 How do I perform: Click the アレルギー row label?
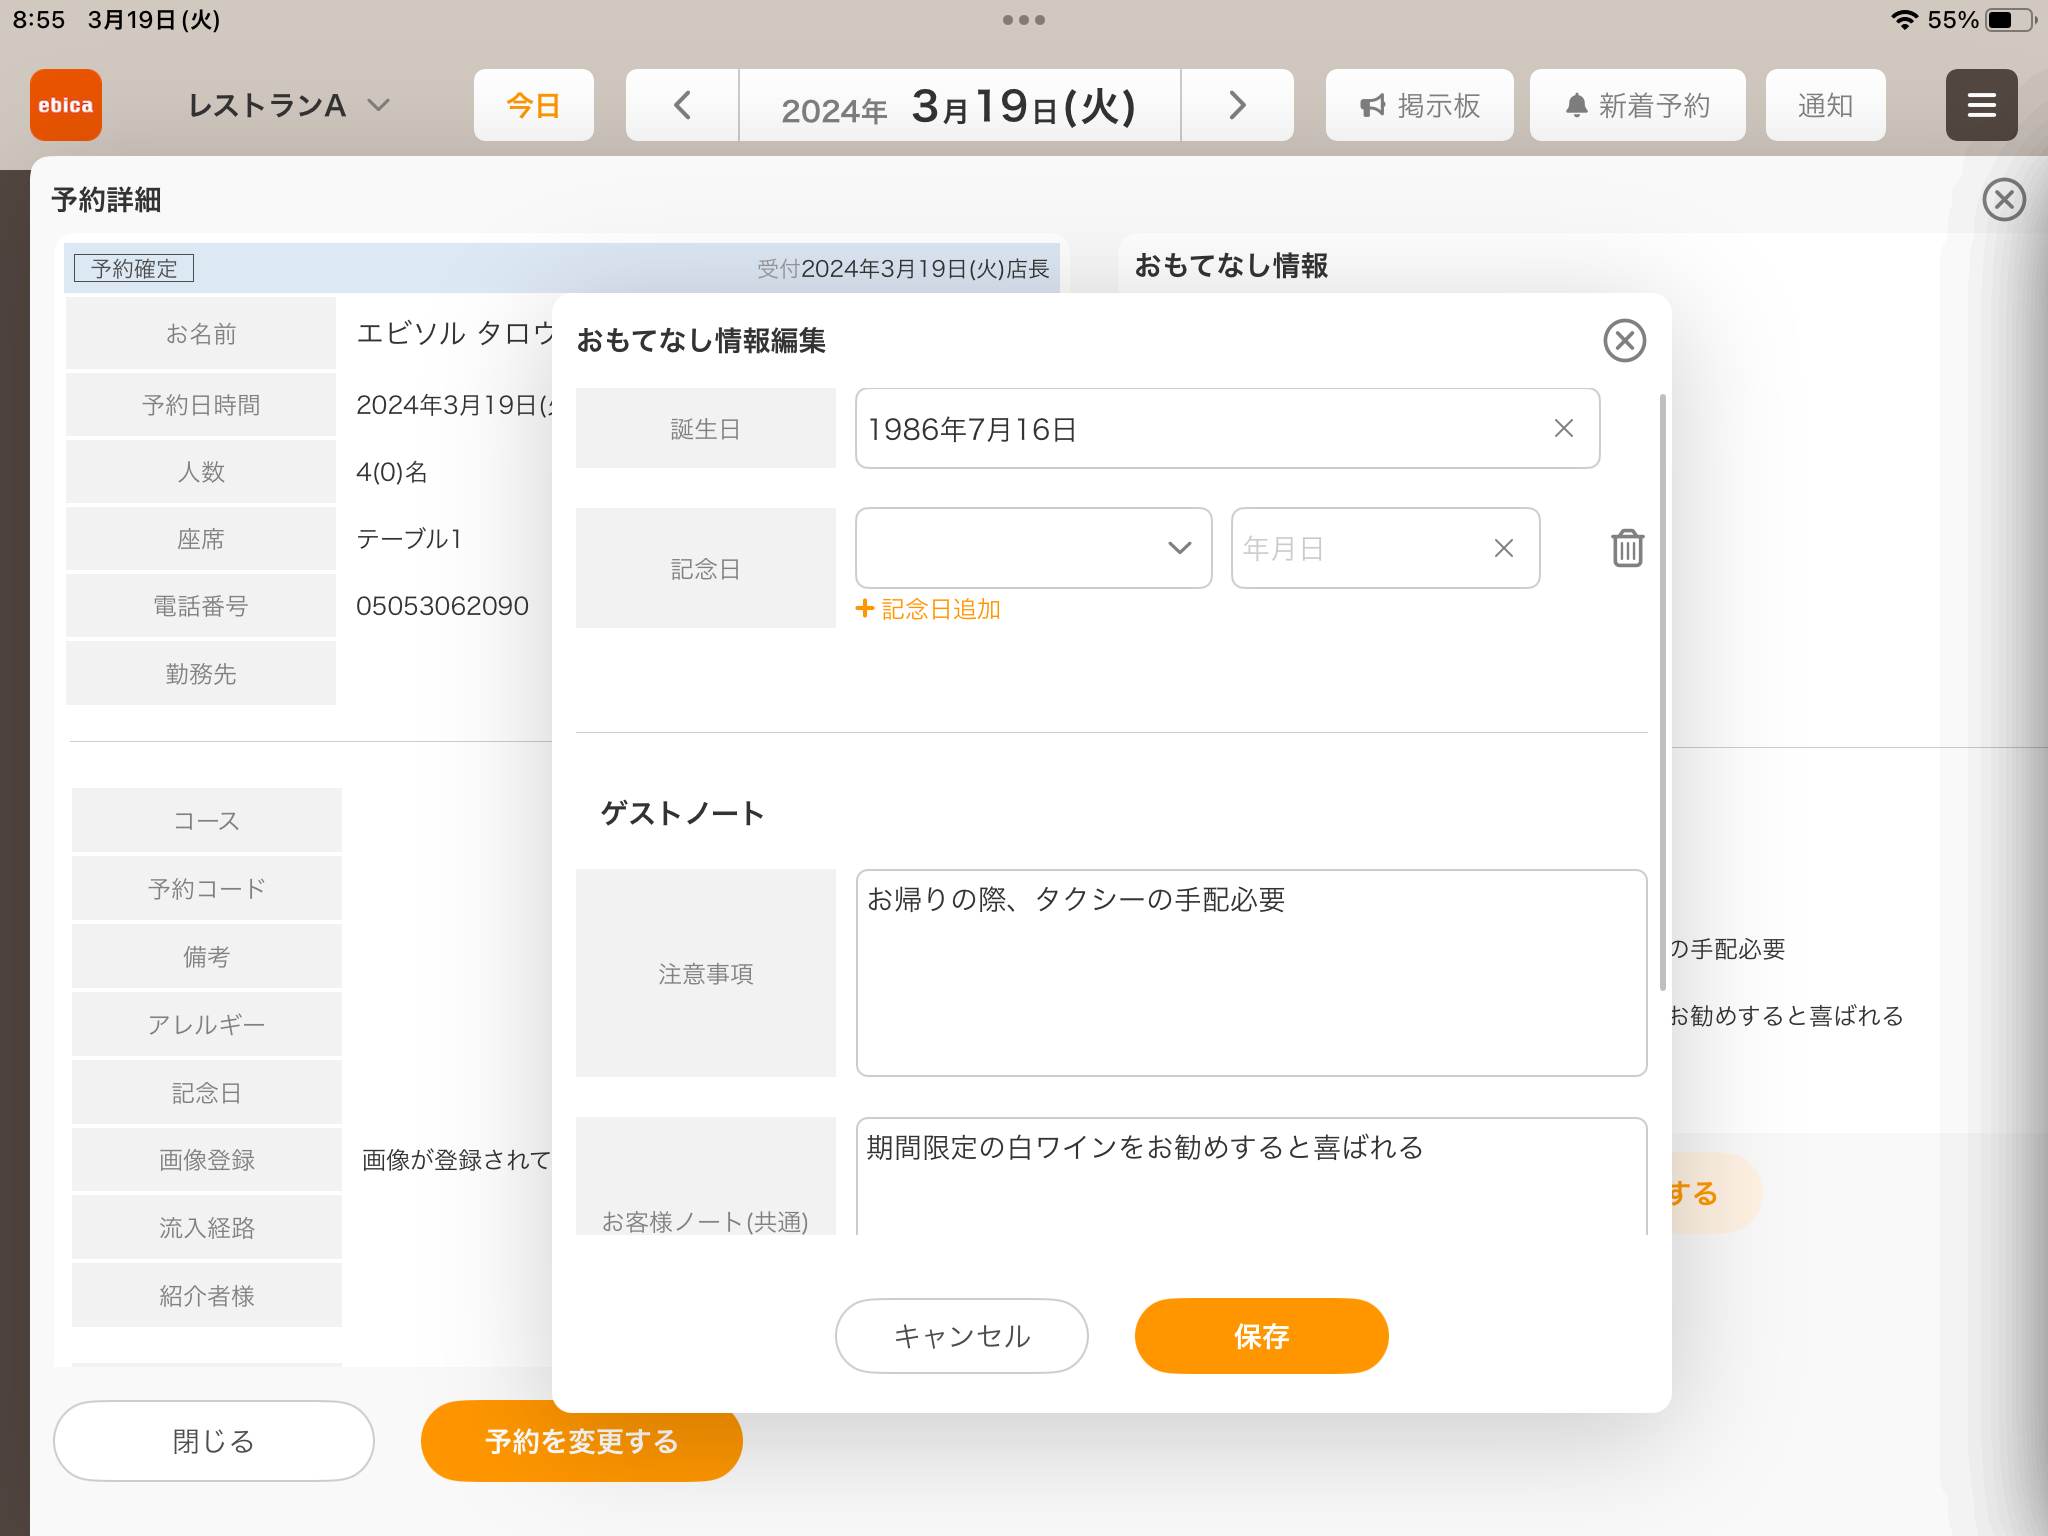(206, 1025)
